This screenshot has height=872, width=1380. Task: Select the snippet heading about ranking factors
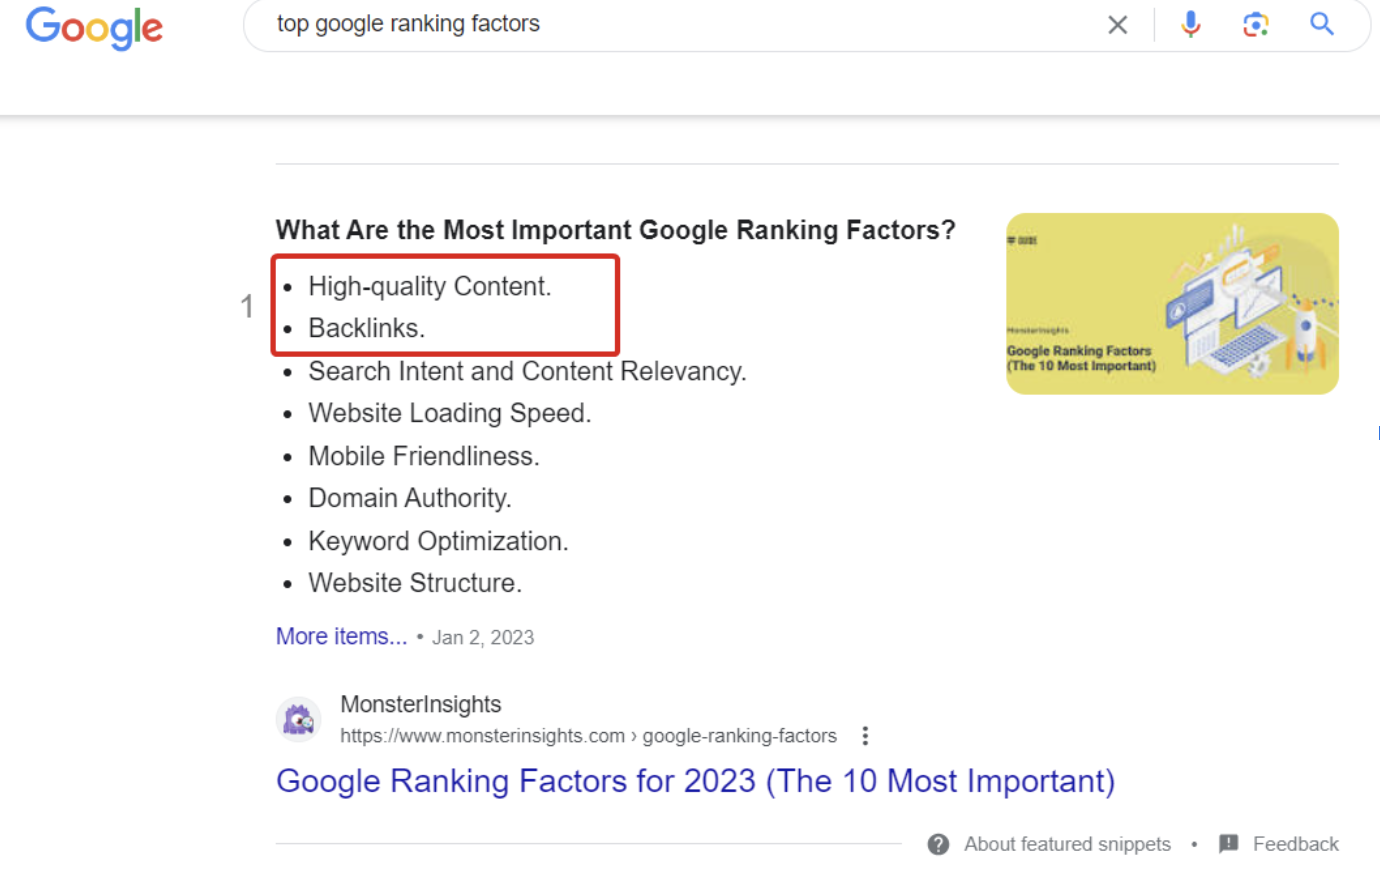pos(615,230)
